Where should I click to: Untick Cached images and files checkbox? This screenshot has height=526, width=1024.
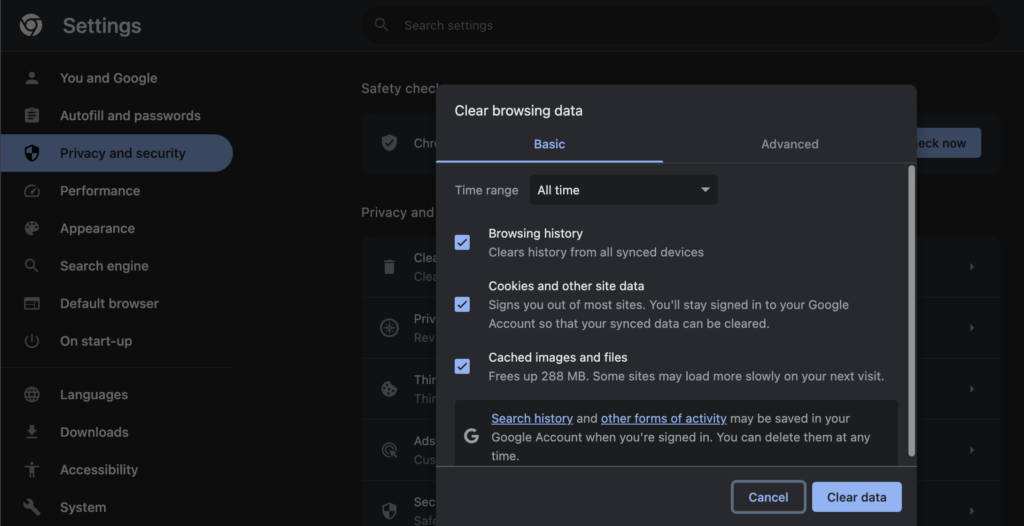pos(462,366)
